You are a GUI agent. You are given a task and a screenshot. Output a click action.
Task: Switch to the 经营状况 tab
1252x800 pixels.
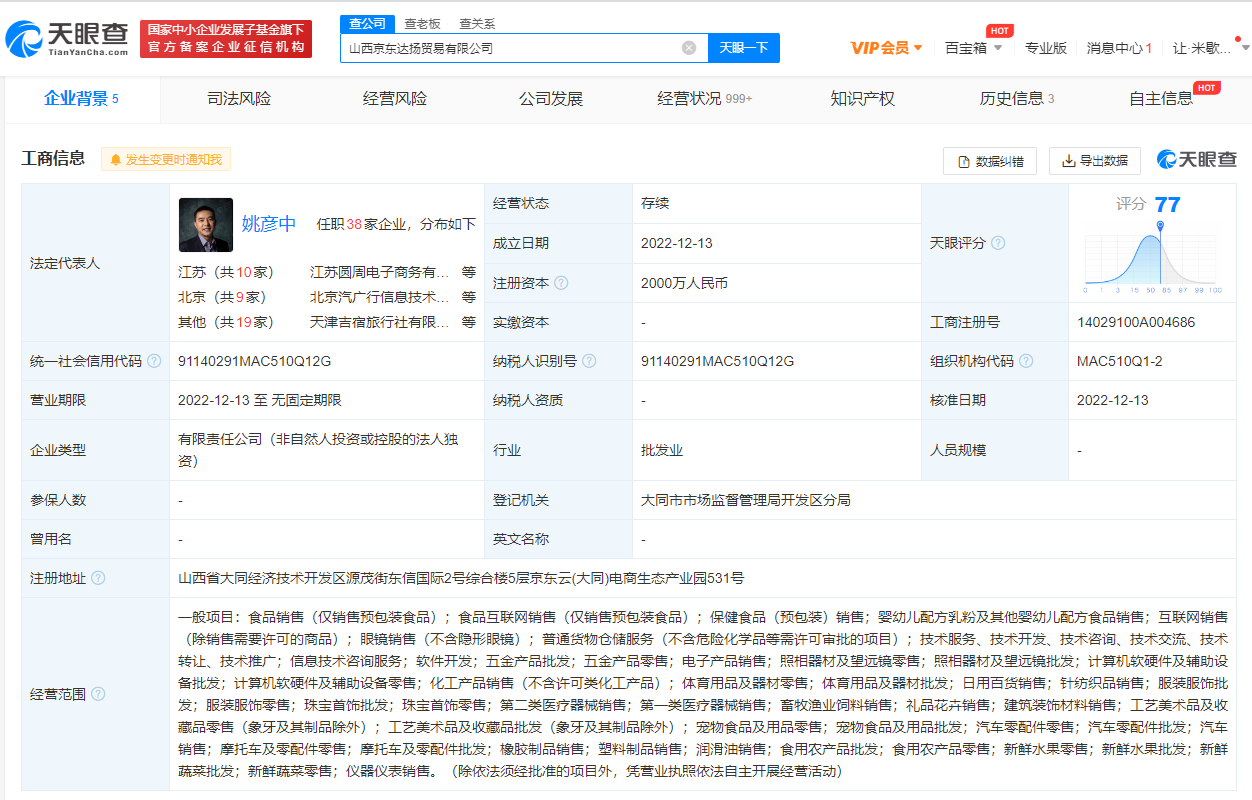(704, 99)
